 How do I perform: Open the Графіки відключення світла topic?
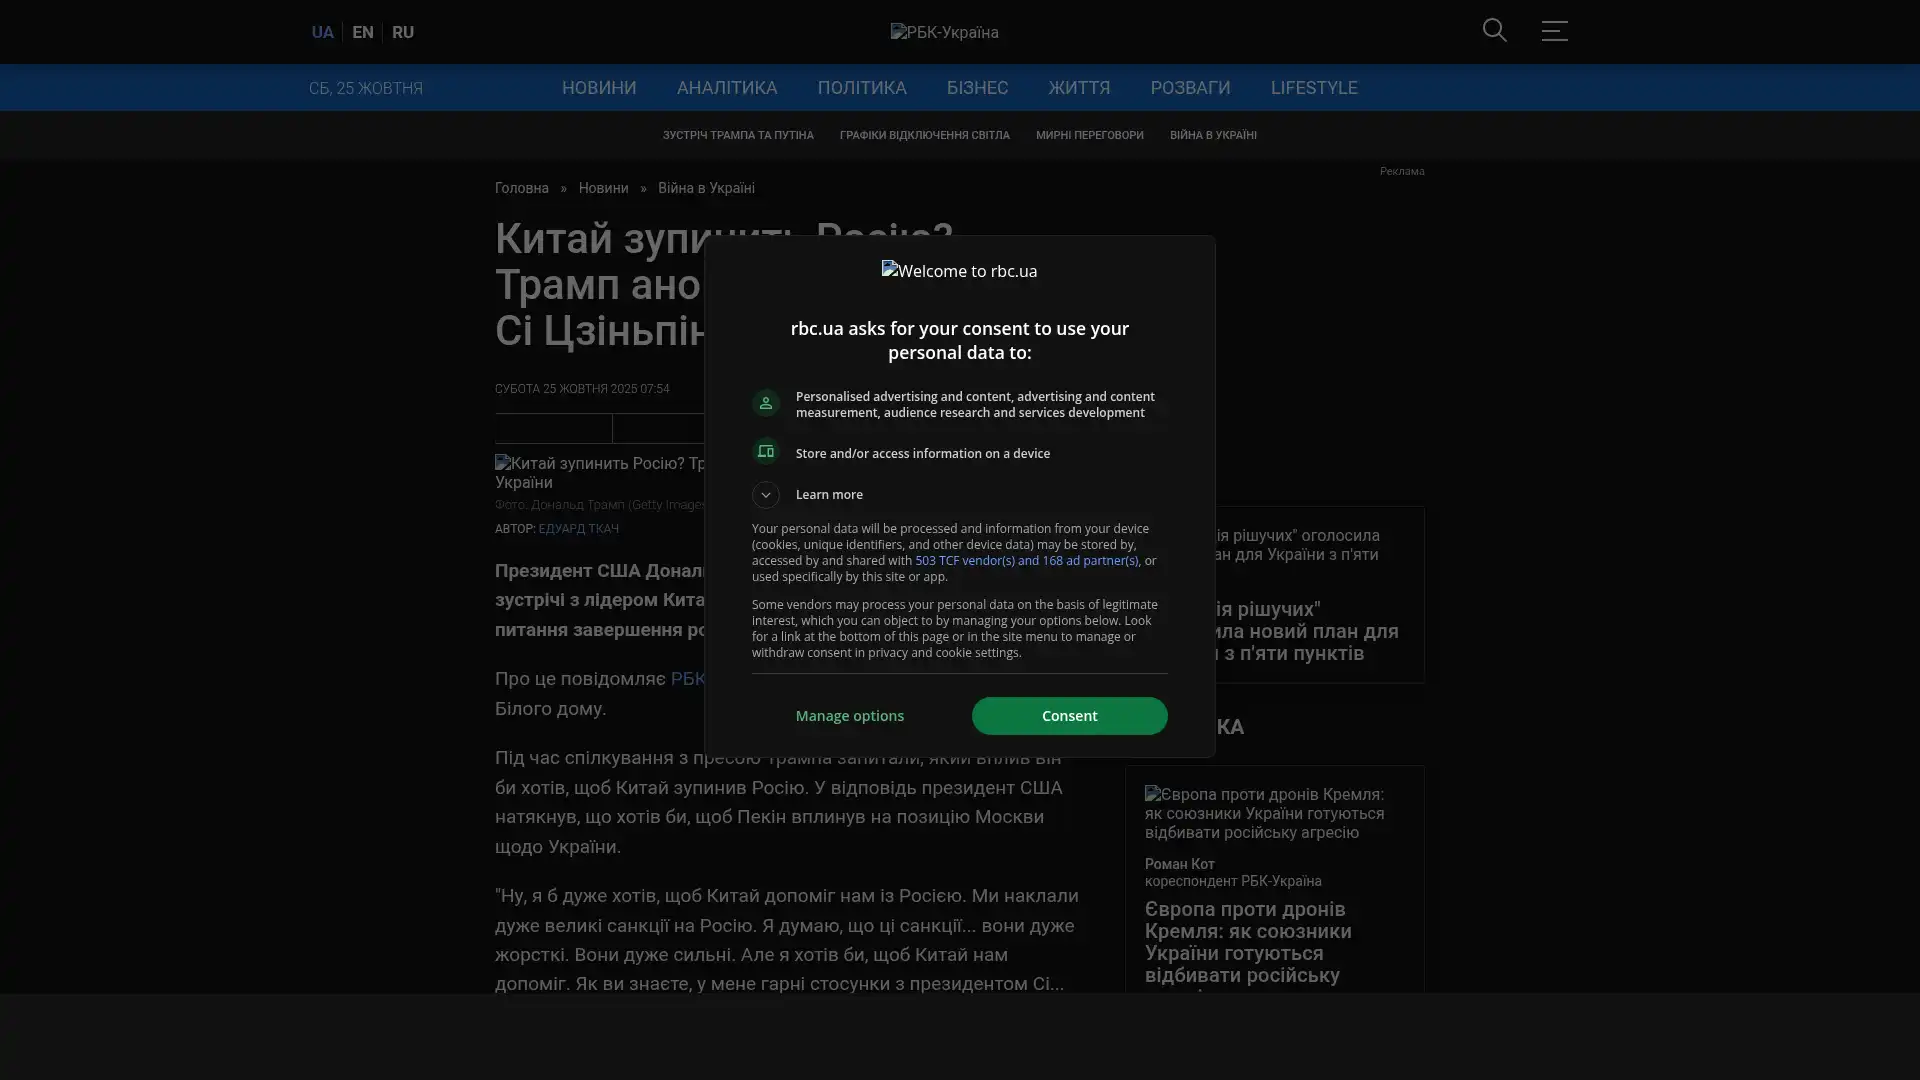[x=924, y=135]
